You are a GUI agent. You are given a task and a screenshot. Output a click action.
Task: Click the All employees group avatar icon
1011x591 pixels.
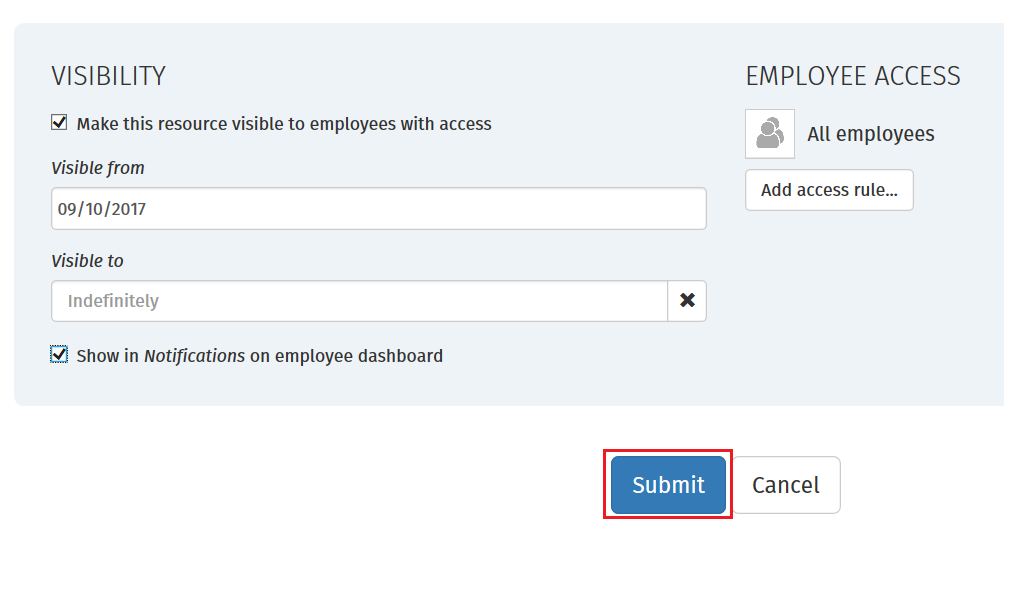click(770, 133)
